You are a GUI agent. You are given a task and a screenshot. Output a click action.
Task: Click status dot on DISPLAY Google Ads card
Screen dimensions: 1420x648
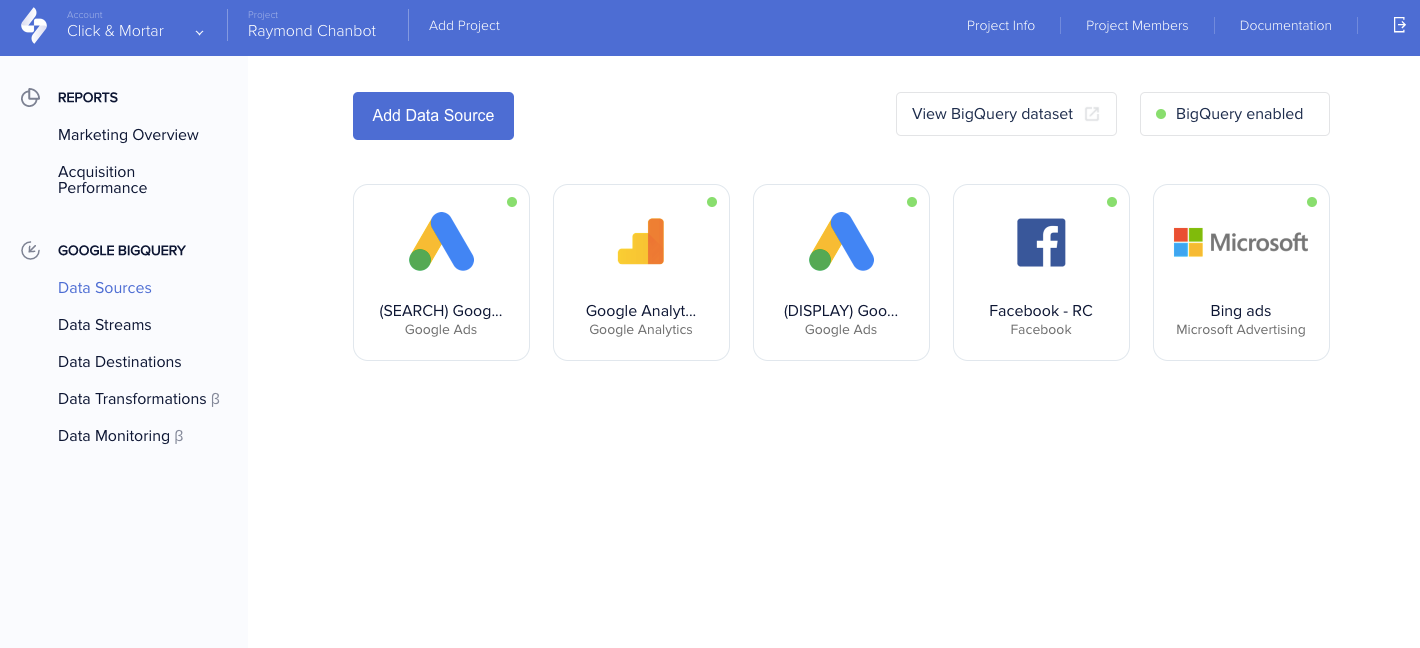point(912,202)
